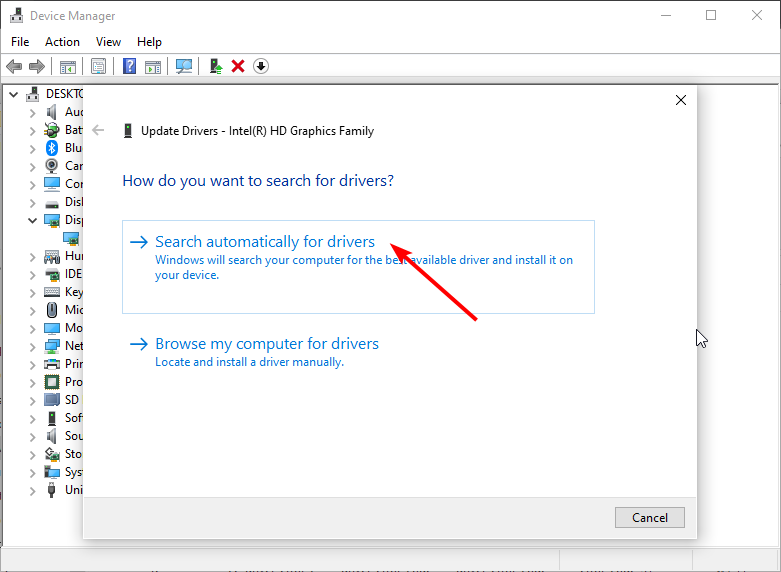Click the blue Help question mark toolbar icon
The image size is (781, 572).
point(130,66)
